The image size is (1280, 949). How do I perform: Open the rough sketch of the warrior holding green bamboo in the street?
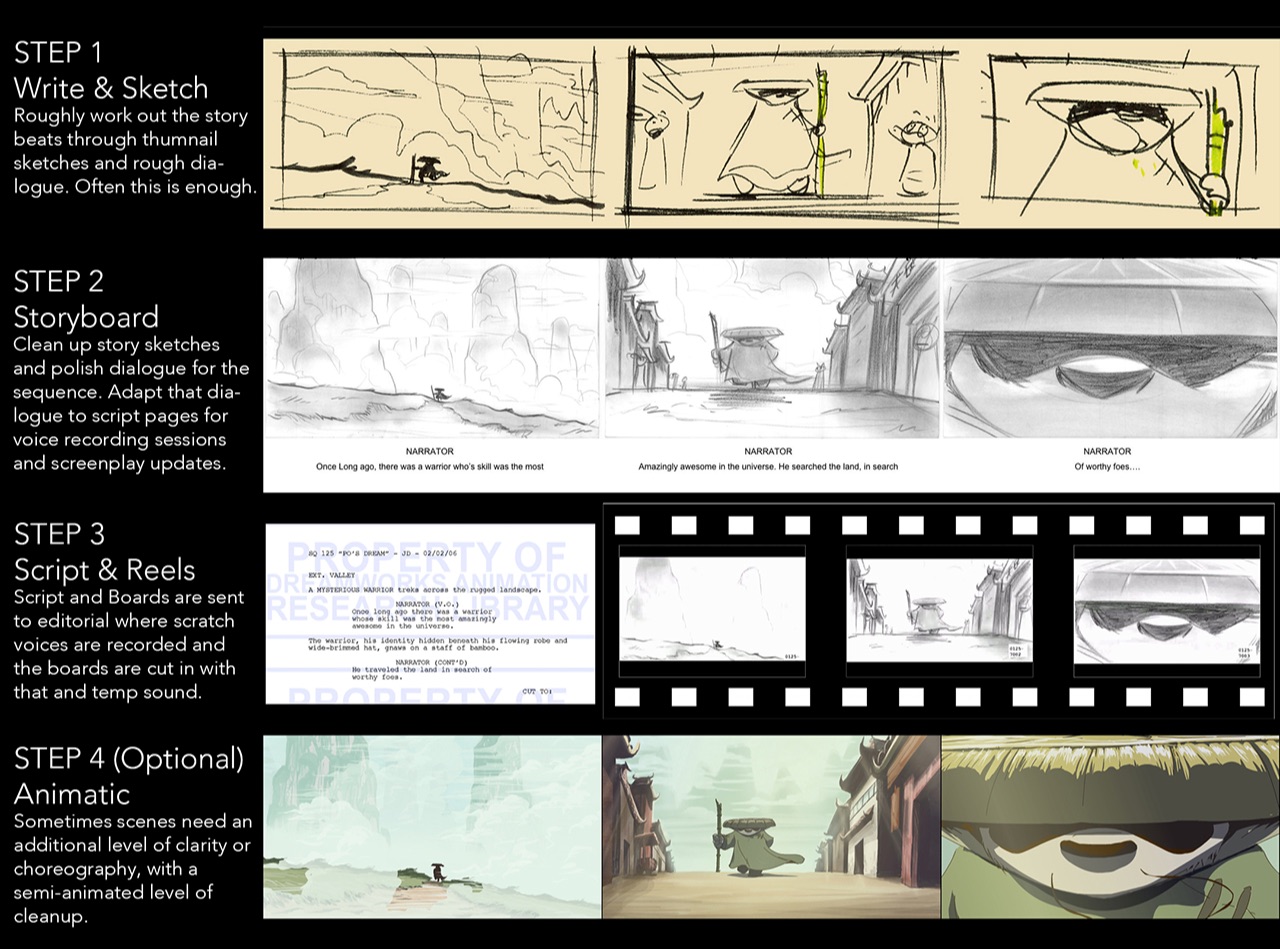click(786, 133)
